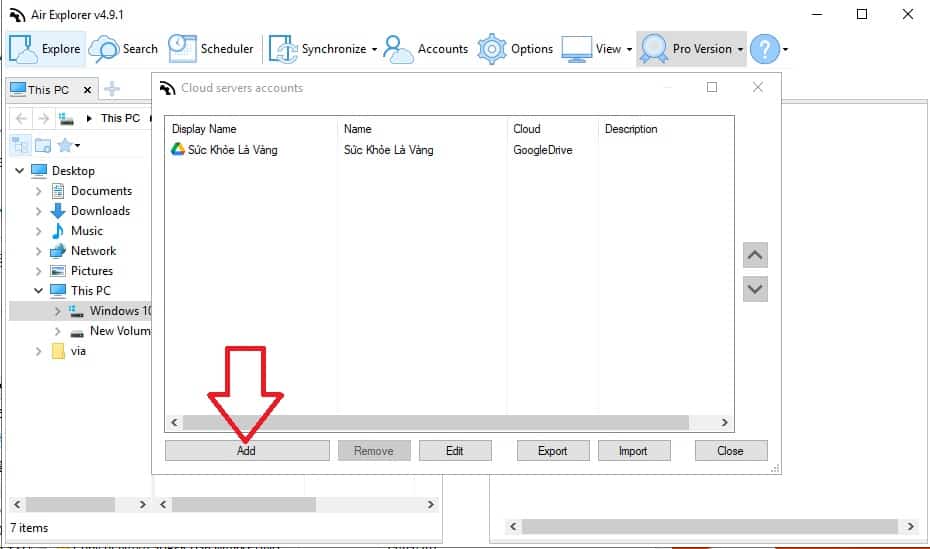Viewport: 930px width, 549px height.
Task: Open the Scheduler
Action: click(211, 49)
